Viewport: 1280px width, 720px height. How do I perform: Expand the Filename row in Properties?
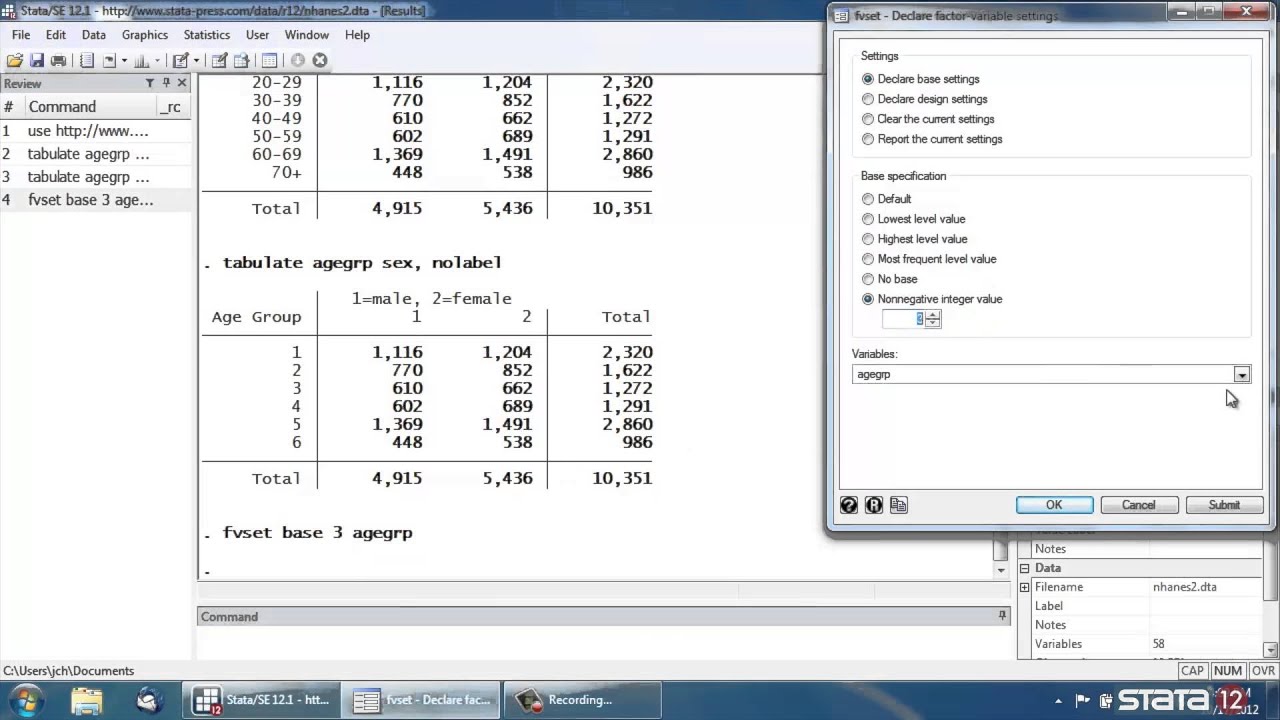click(1024, 587)
